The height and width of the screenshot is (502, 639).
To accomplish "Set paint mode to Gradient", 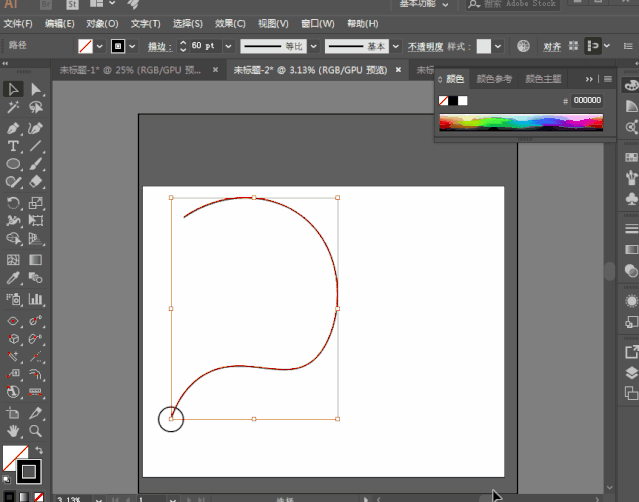I will [24, 497].
